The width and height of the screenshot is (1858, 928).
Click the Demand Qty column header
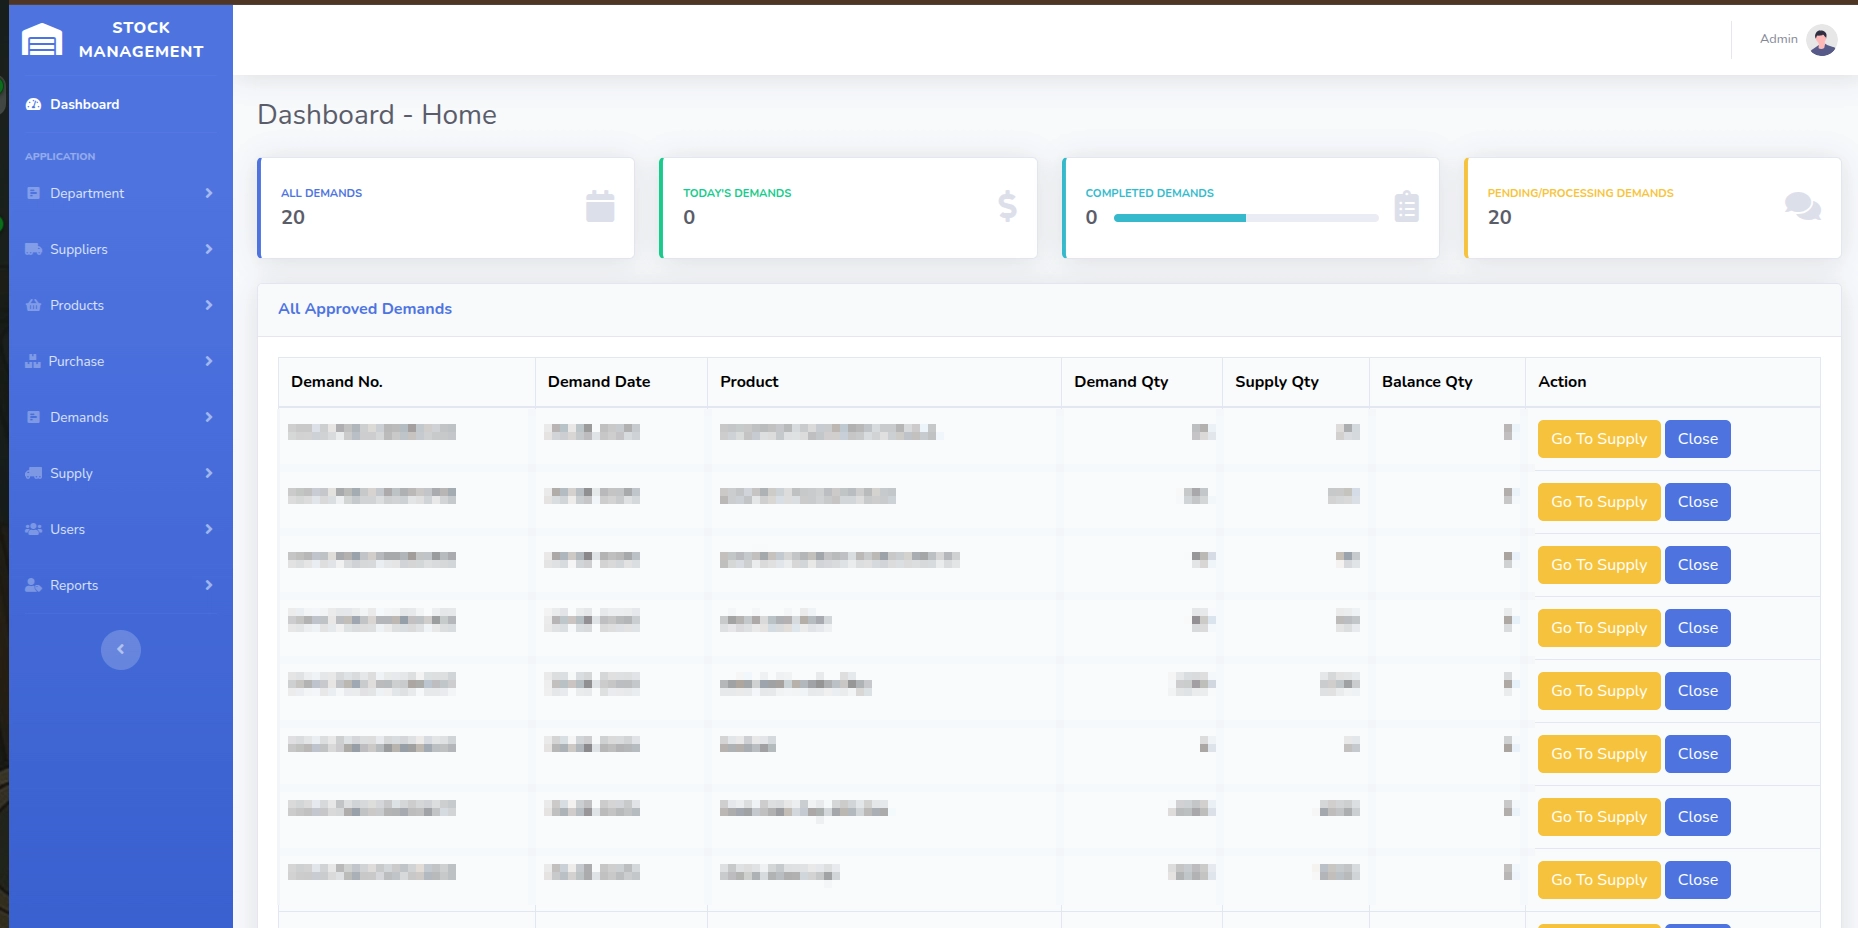tap(1121, 382)
